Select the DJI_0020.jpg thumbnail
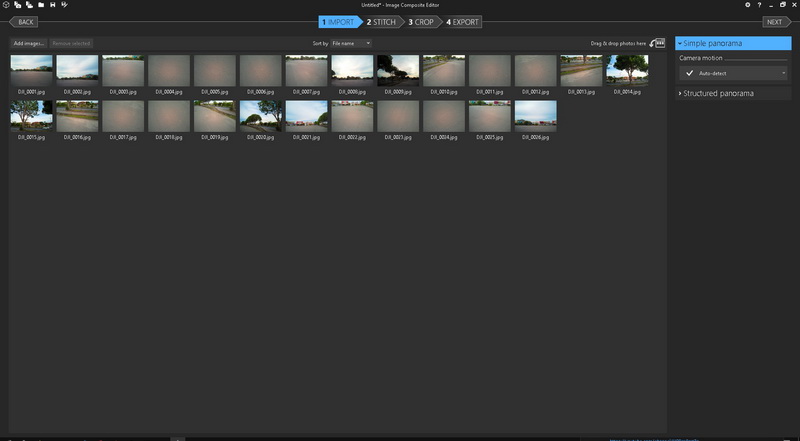Viewport: 800px width, 441px height. 260,118
